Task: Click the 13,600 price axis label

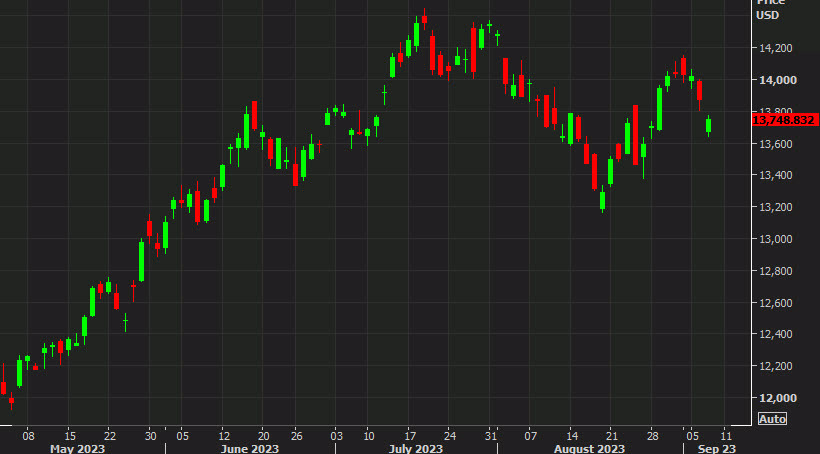Action: (776, 144)
